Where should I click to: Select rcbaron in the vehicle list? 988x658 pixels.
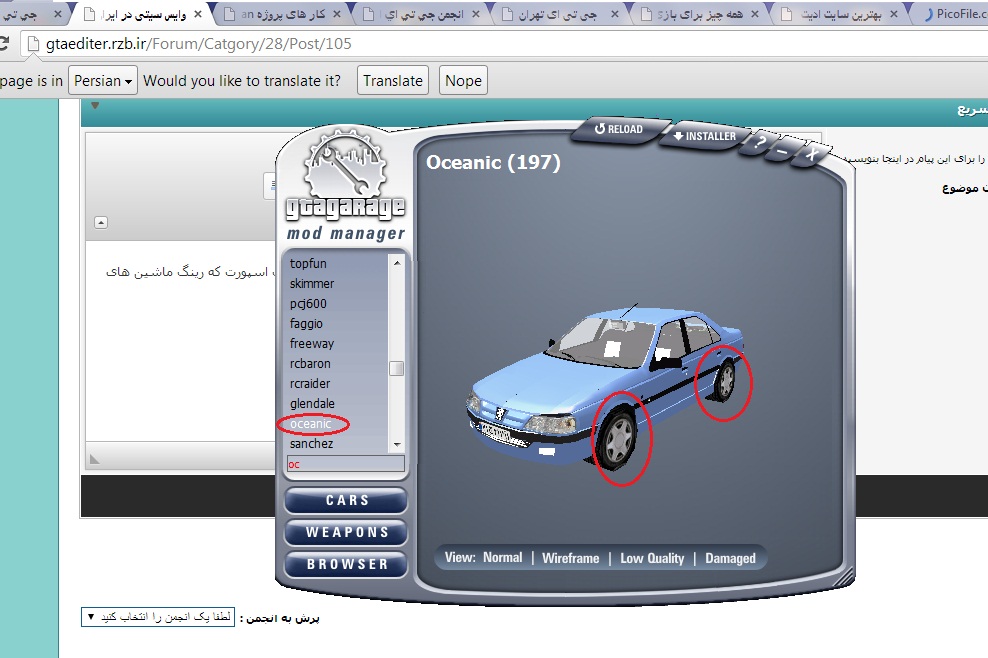(x=310, y=364)
